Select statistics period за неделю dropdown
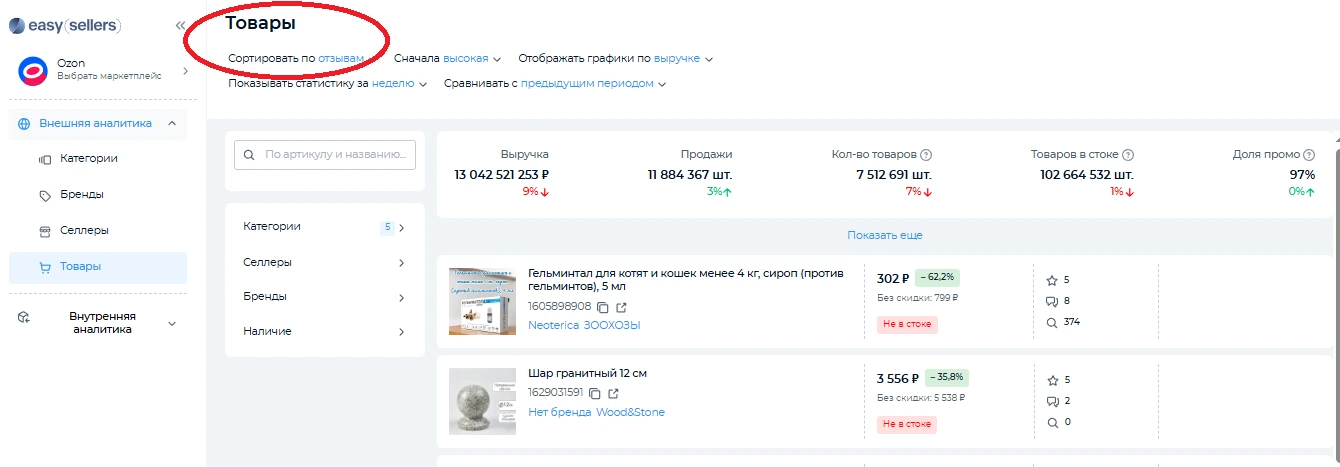The image size is (1340, 467). click(398, 84)
